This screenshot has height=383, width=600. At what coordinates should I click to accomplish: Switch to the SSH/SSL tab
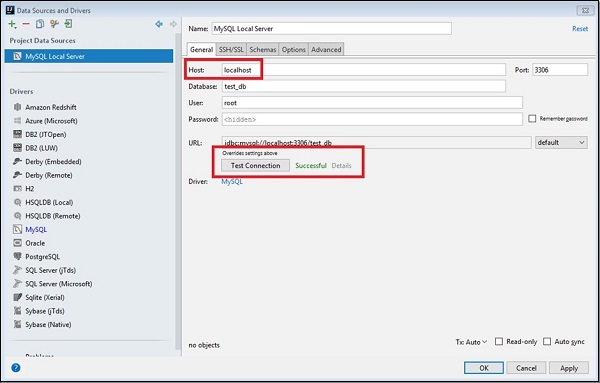pyautogui.click(x=231, y=49)
